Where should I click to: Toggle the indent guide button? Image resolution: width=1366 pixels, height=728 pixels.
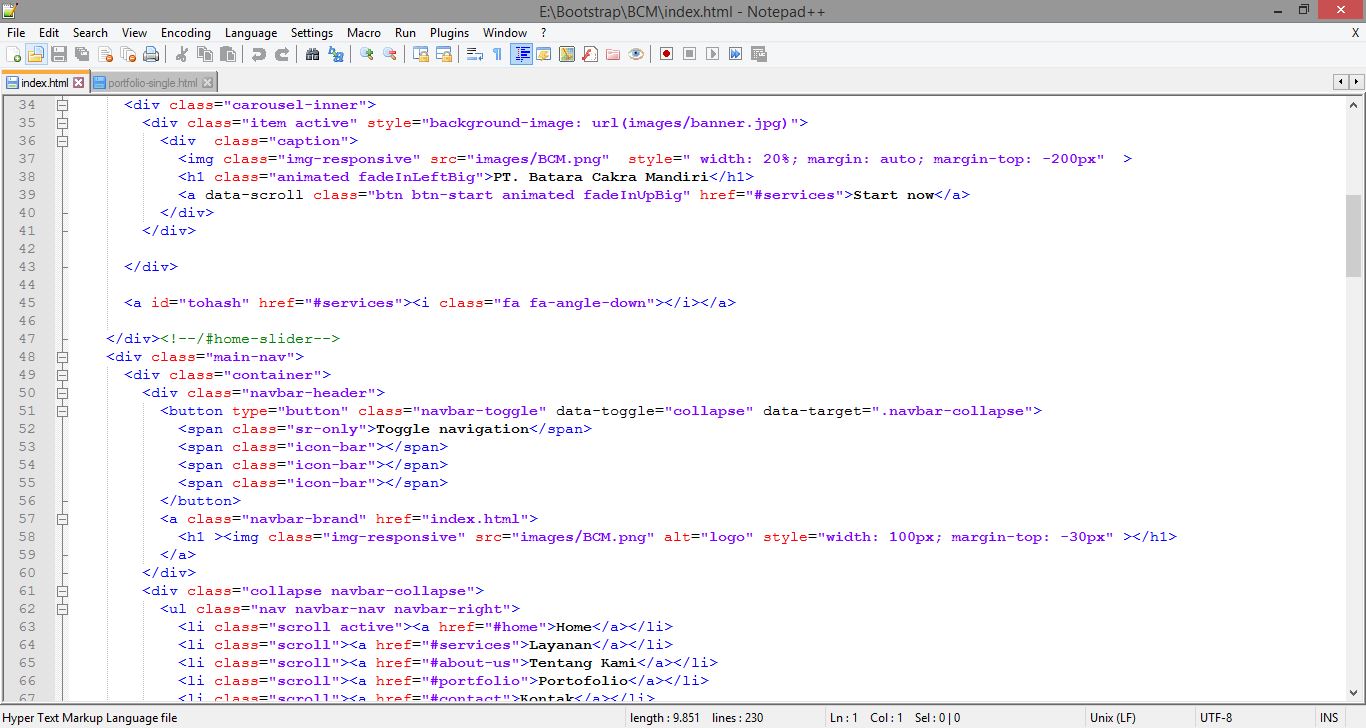[522, 54]
